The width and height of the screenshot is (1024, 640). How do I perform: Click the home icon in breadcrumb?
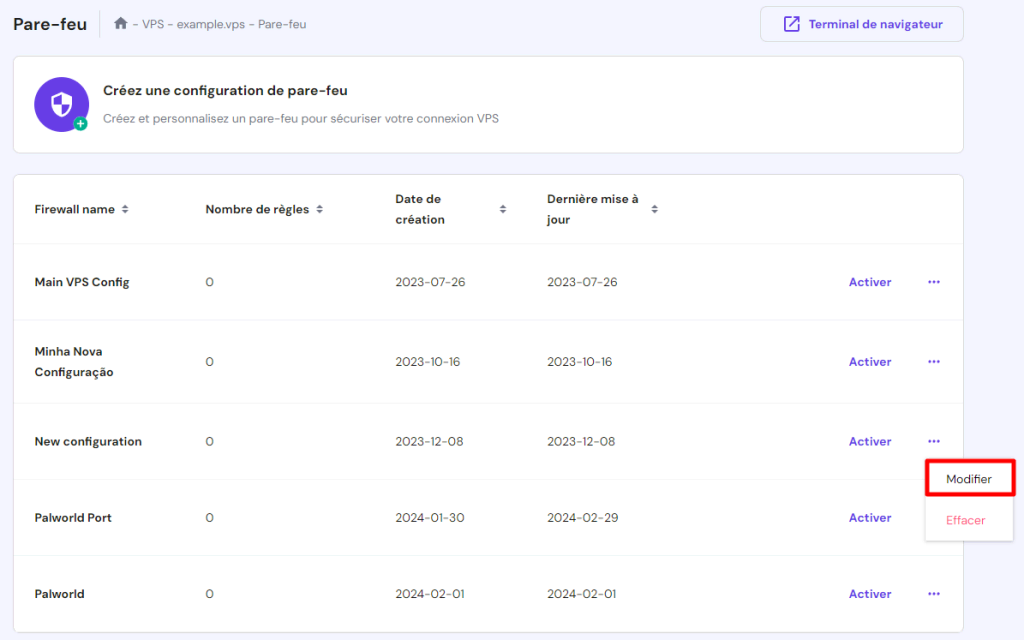pyautogui.click(x=121, y=24)
